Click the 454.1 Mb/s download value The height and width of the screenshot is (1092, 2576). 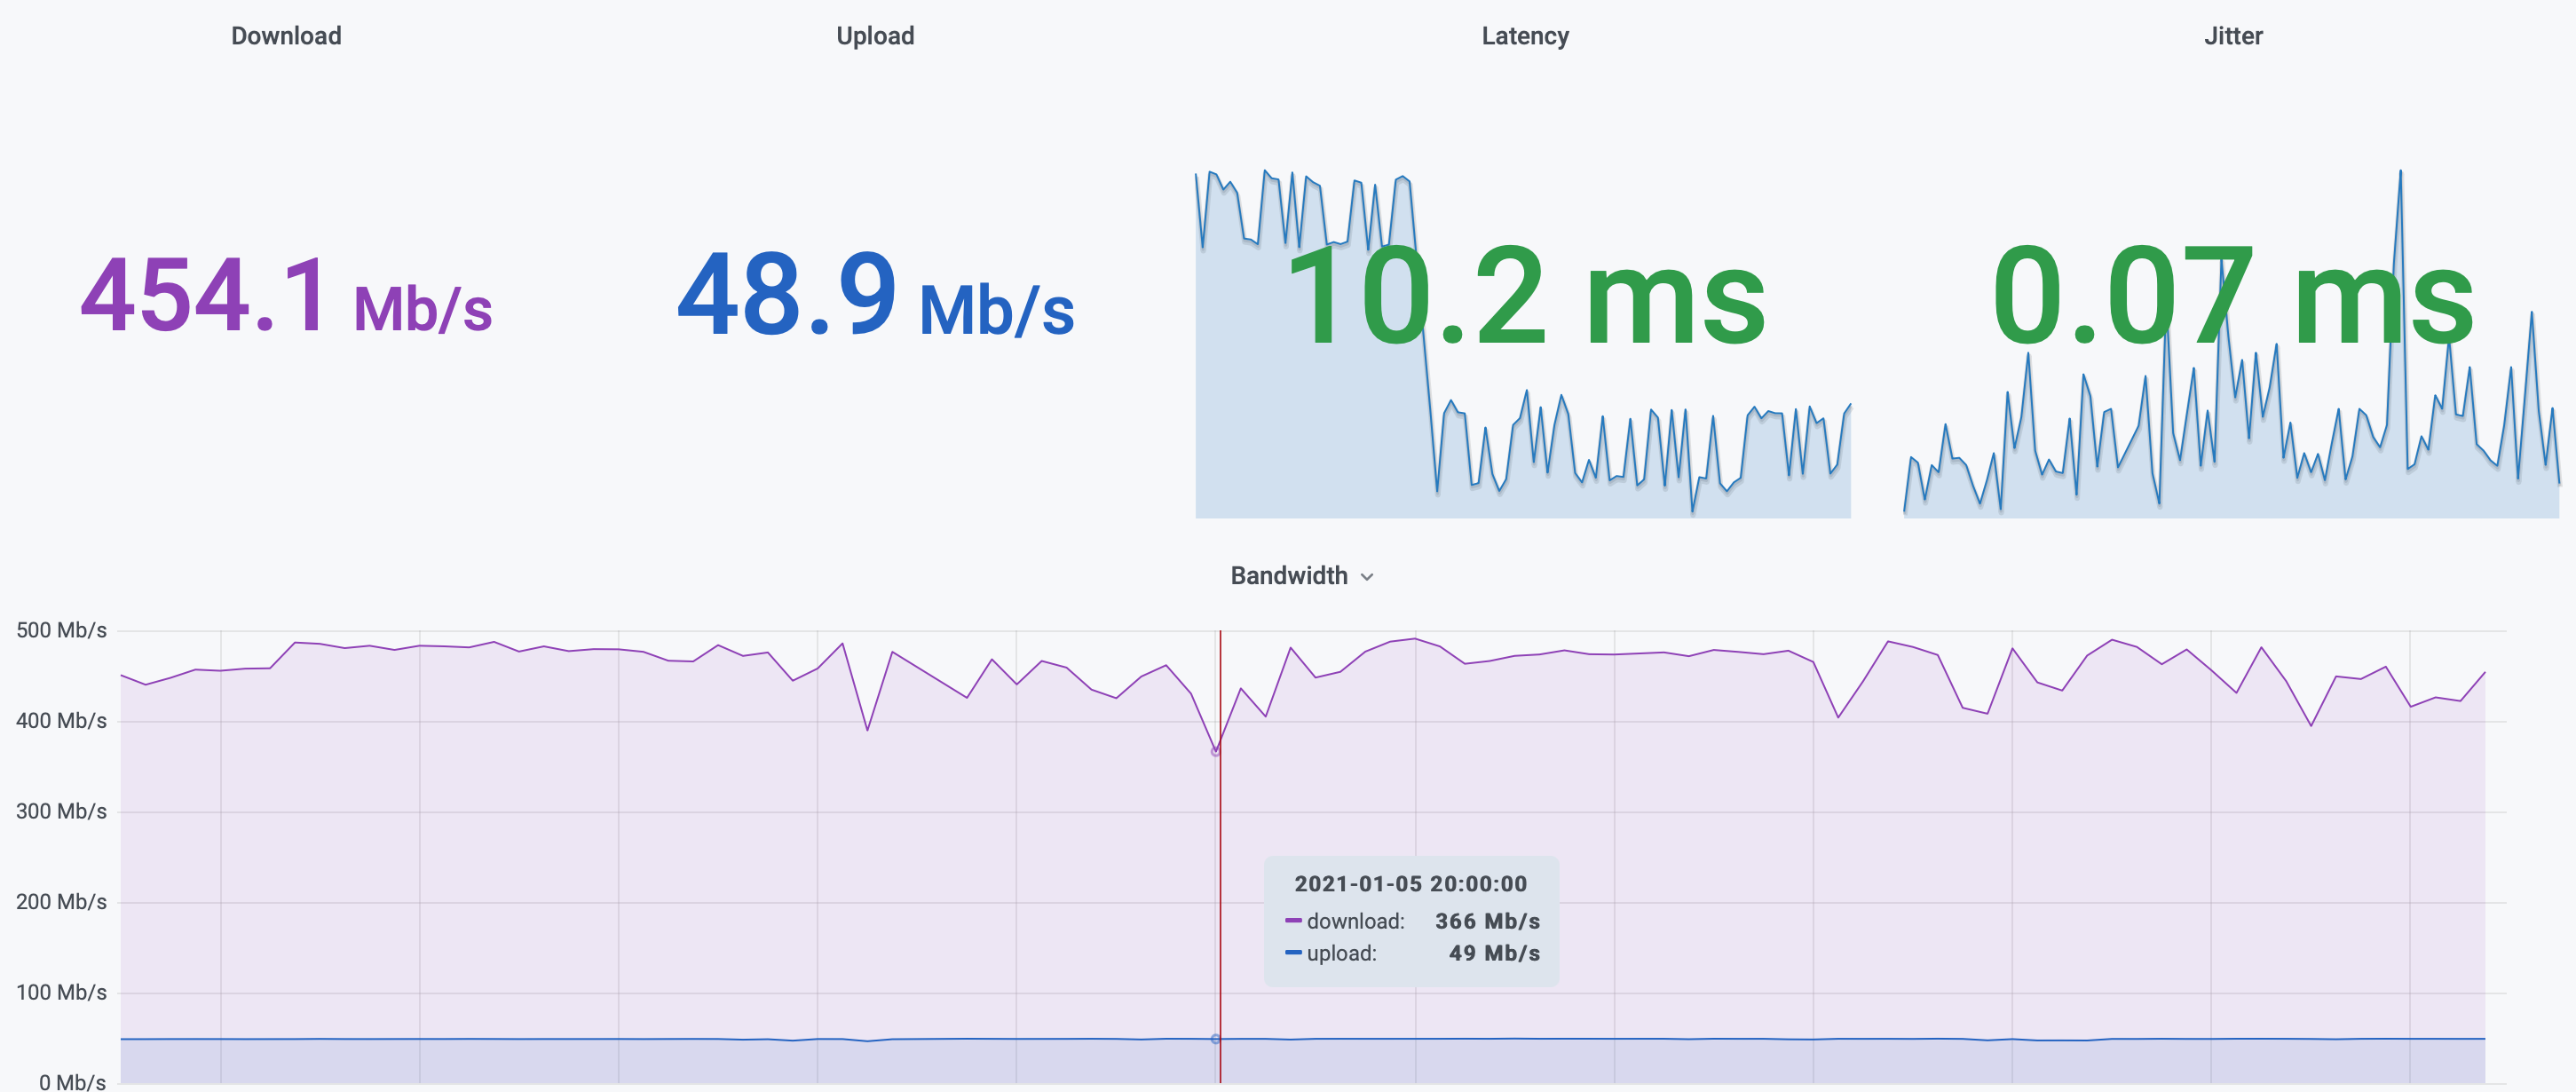(286, 296)
